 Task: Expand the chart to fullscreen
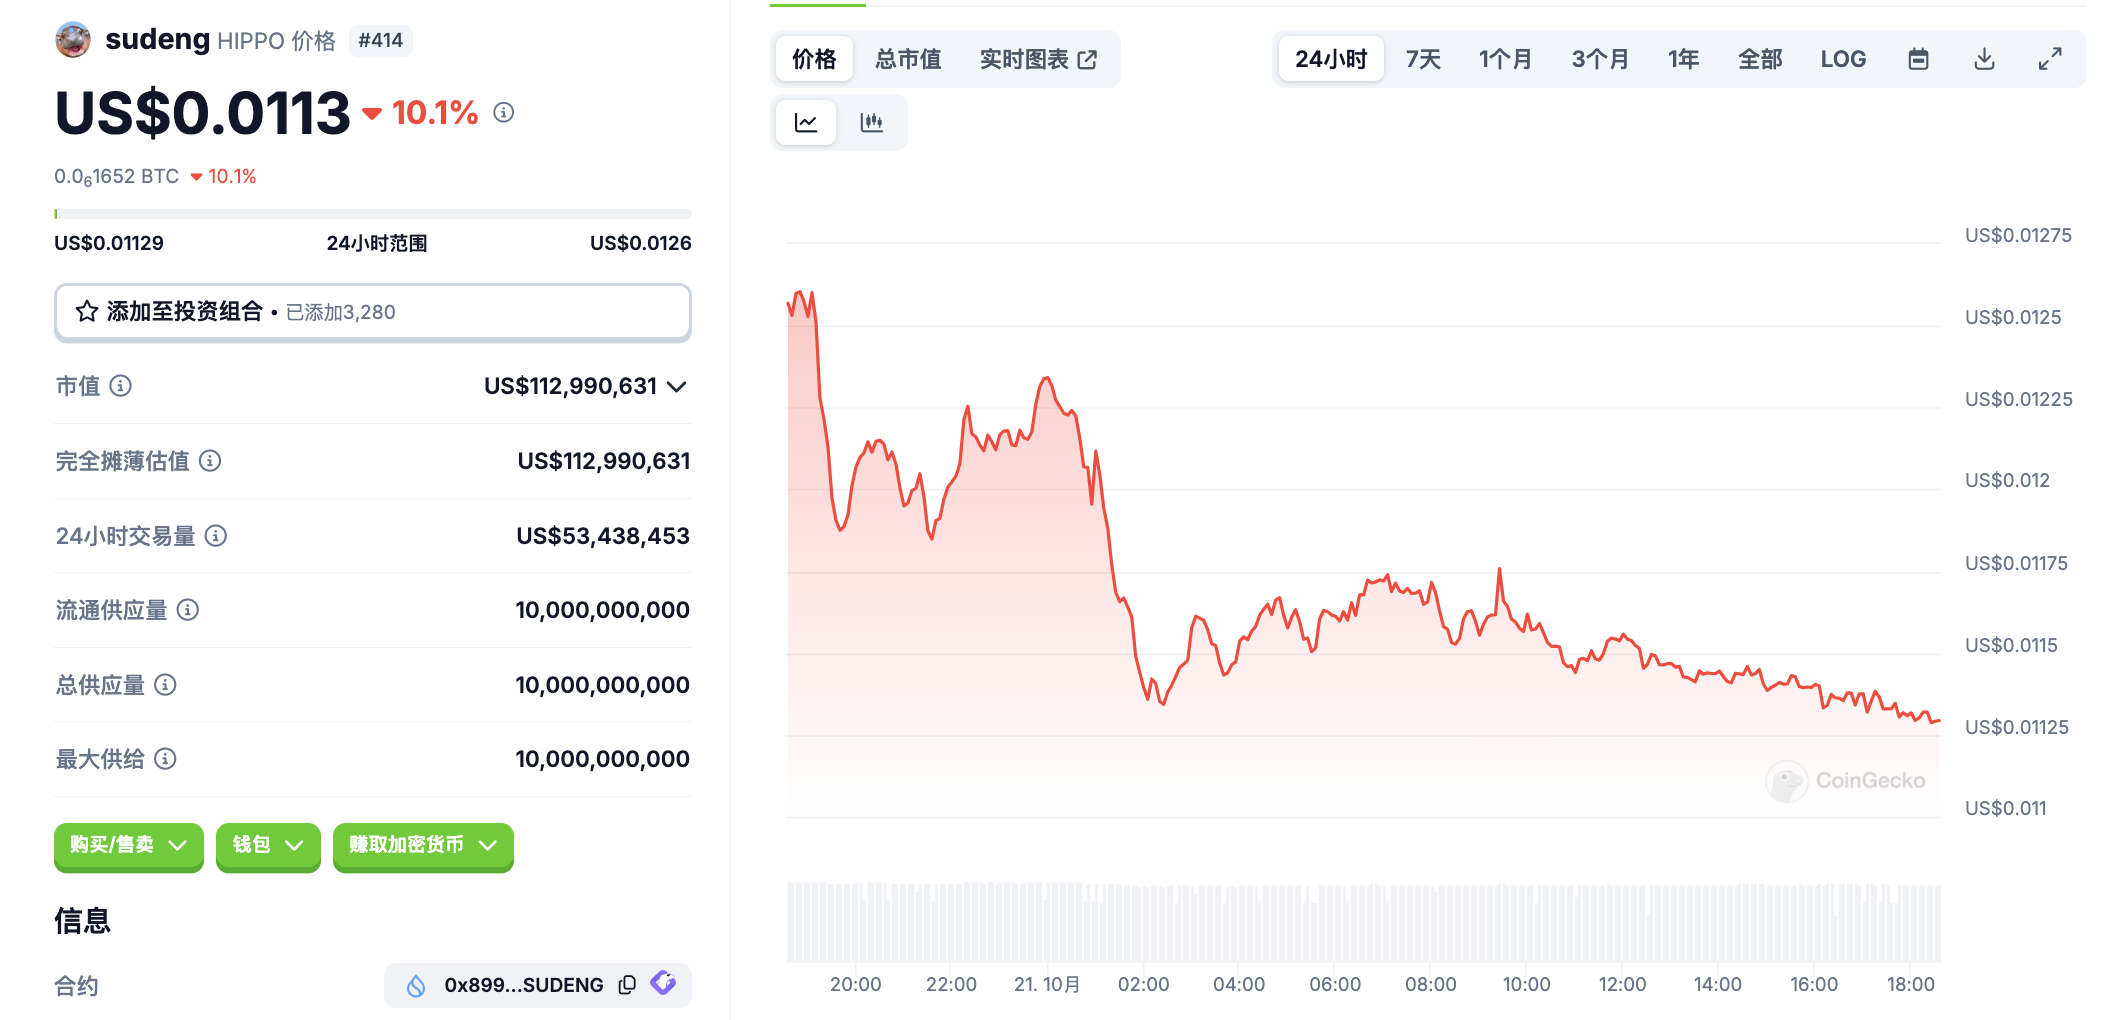[2049, 59]
